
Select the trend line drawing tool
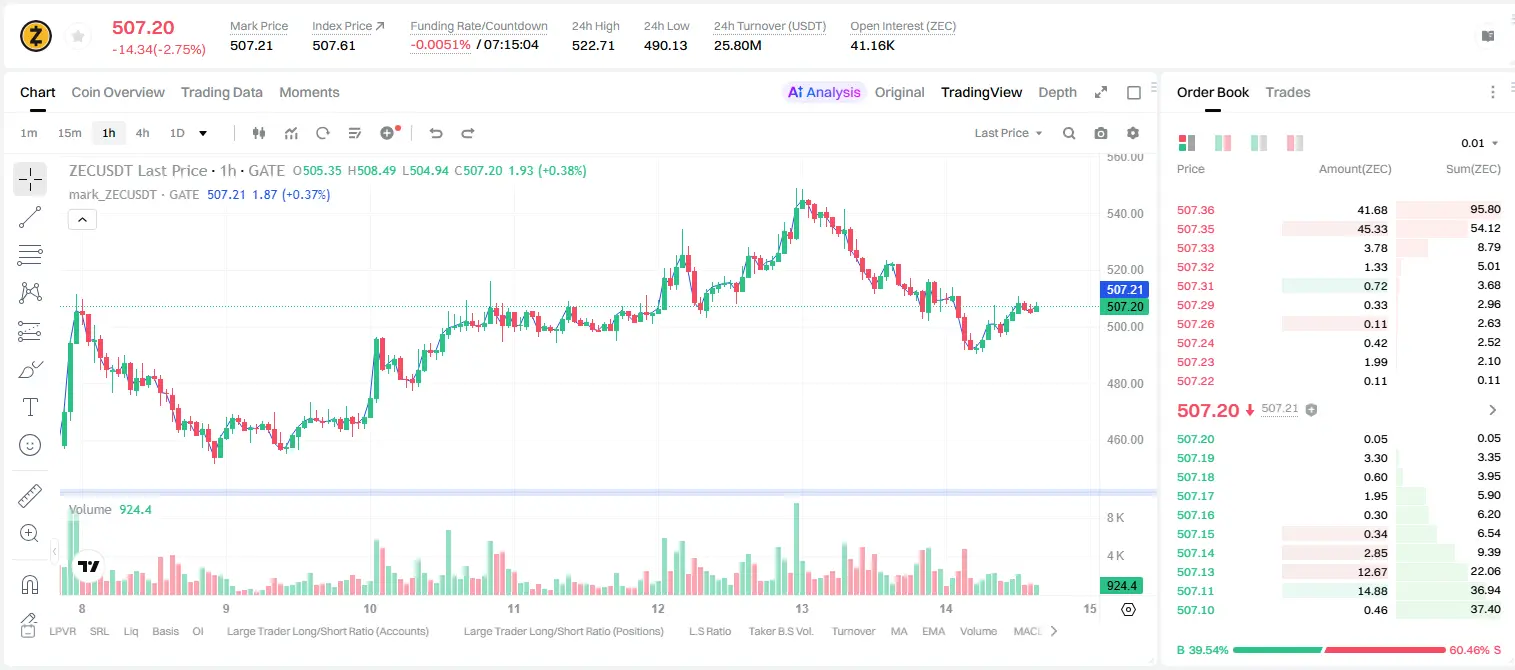pyautogui.click(x=30, y=217)
